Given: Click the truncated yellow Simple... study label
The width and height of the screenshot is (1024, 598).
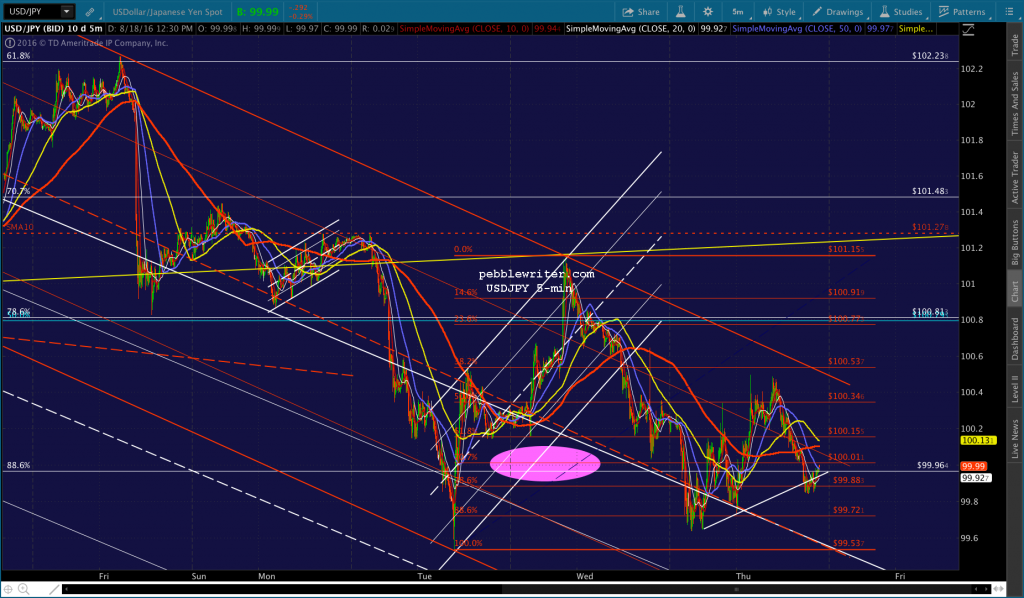Looking at the screenshot, I should (x=916, y=29).
